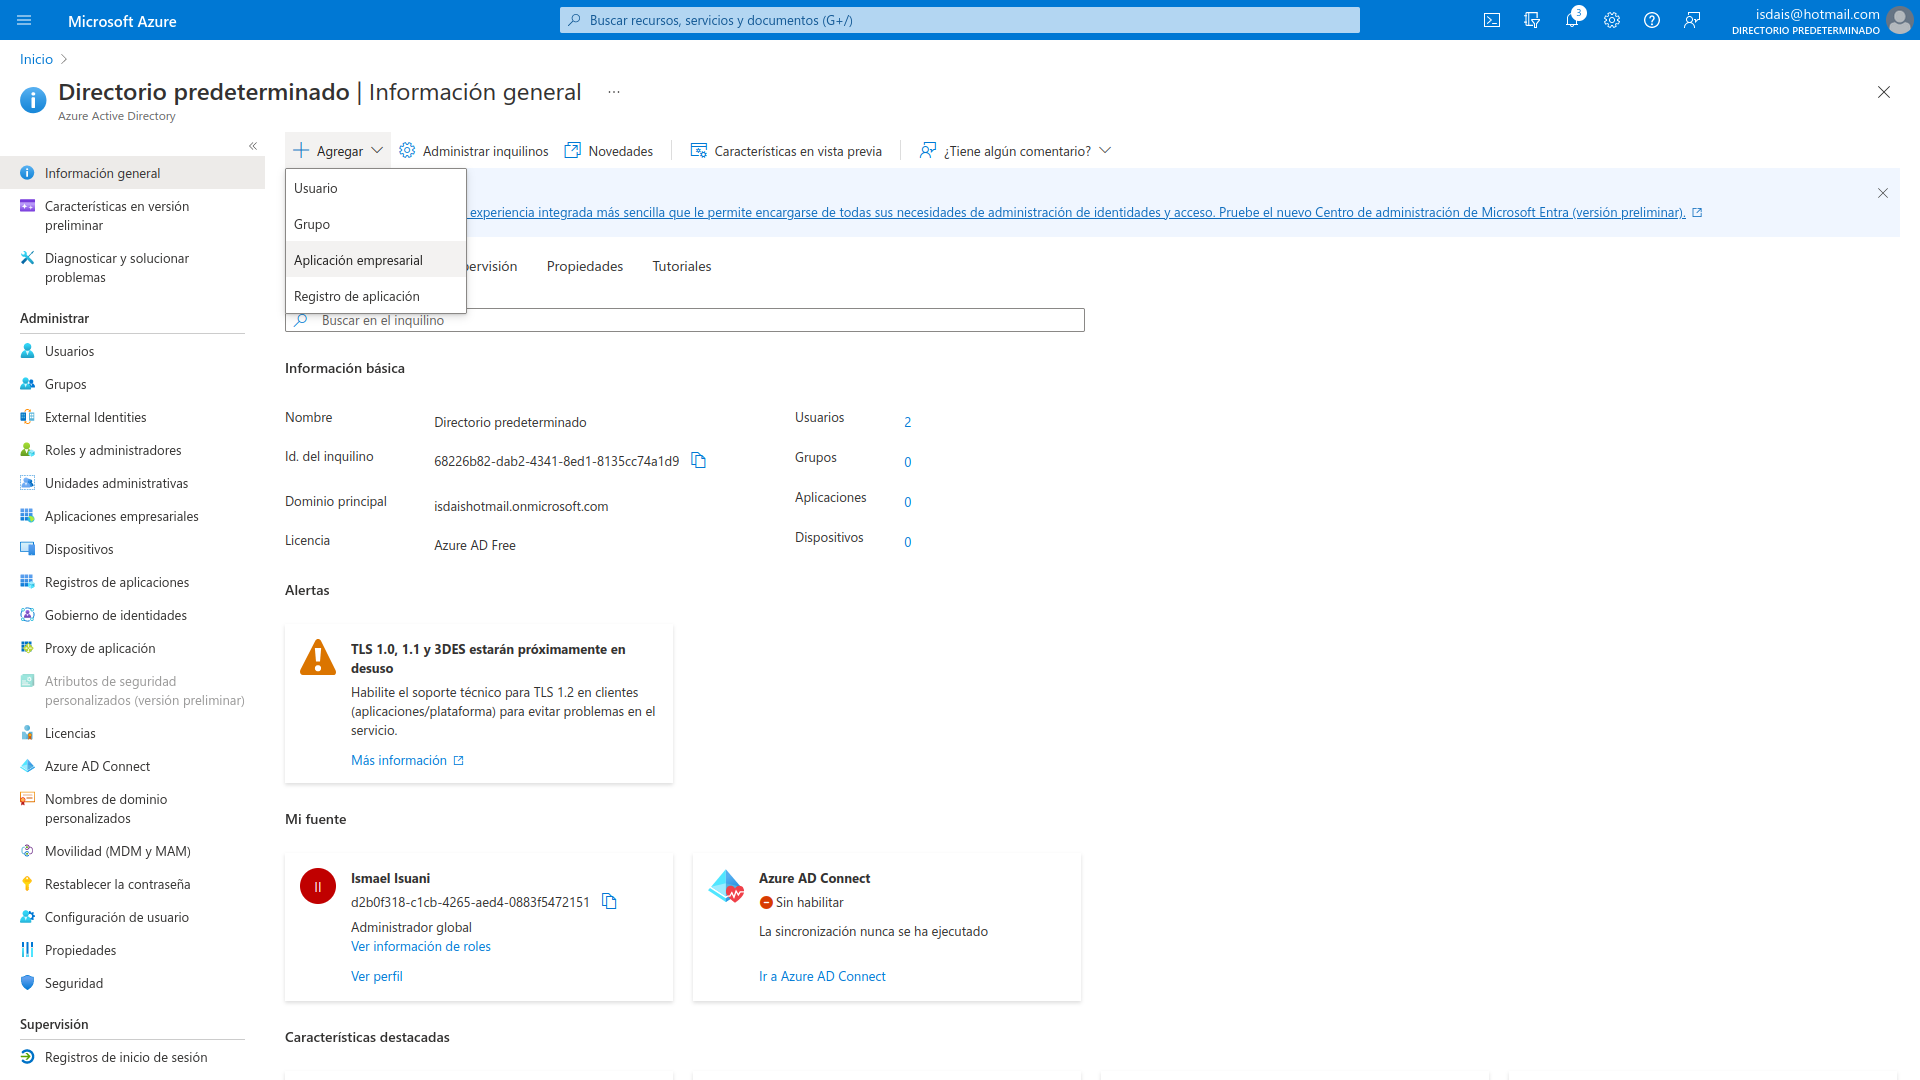Open the Grupos count link
Viewport: 1920px width, 1080px height.
pos(908,462)
